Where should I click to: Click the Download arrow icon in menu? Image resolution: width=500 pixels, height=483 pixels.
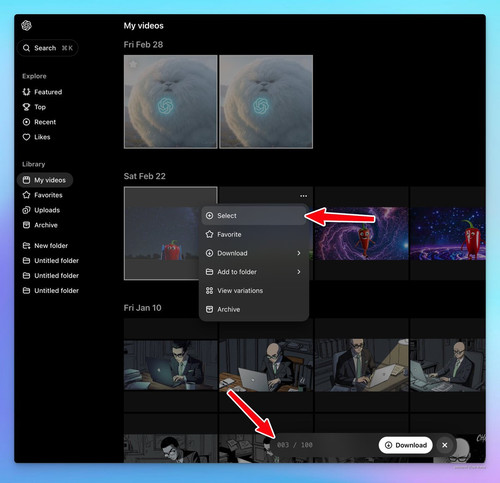tap(209, 253)
